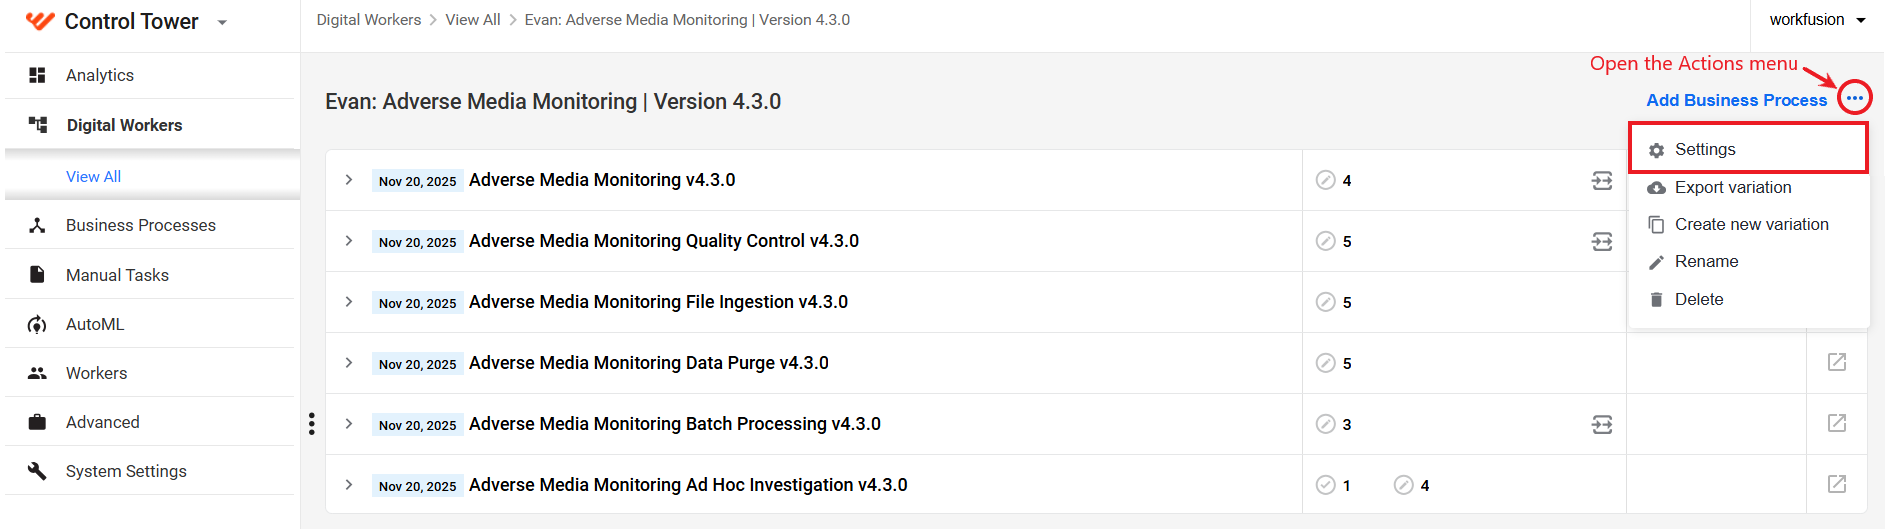Click the flow icon on Adverse Media Monitoring v4.3.0 row

(x=1602, y=180)
